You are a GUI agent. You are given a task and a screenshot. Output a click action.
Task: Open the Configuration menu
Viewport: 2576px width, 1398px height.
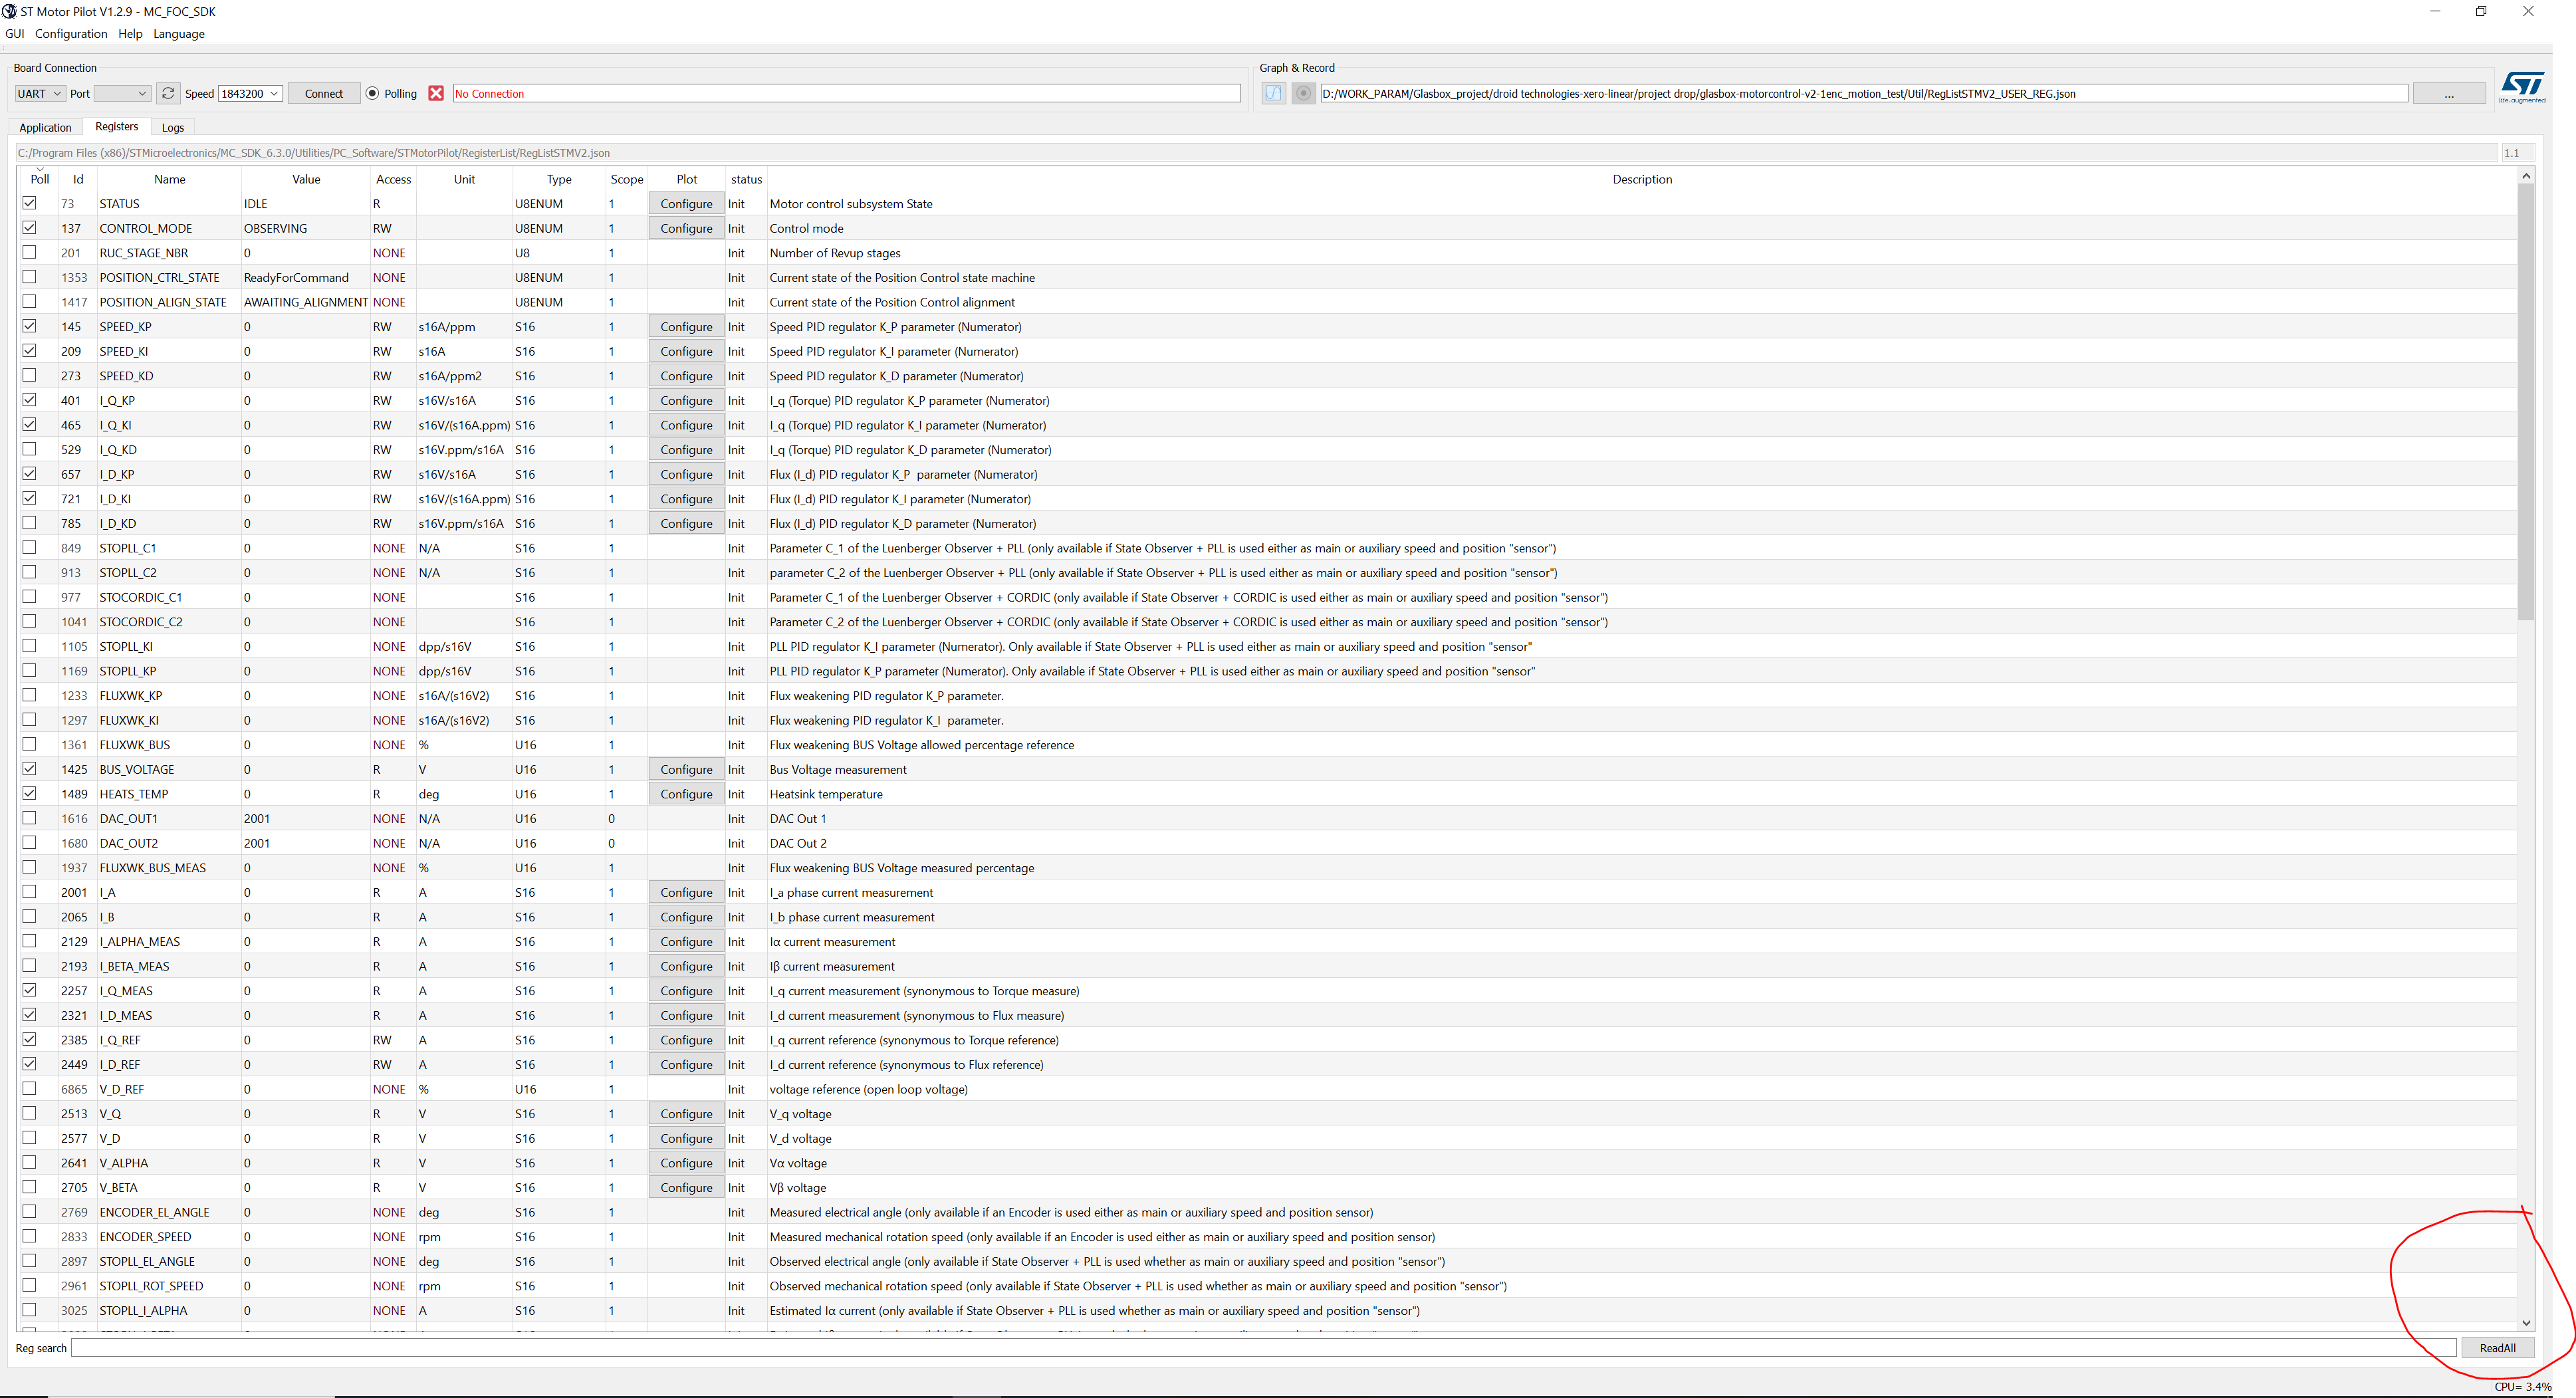click(71, 33)
